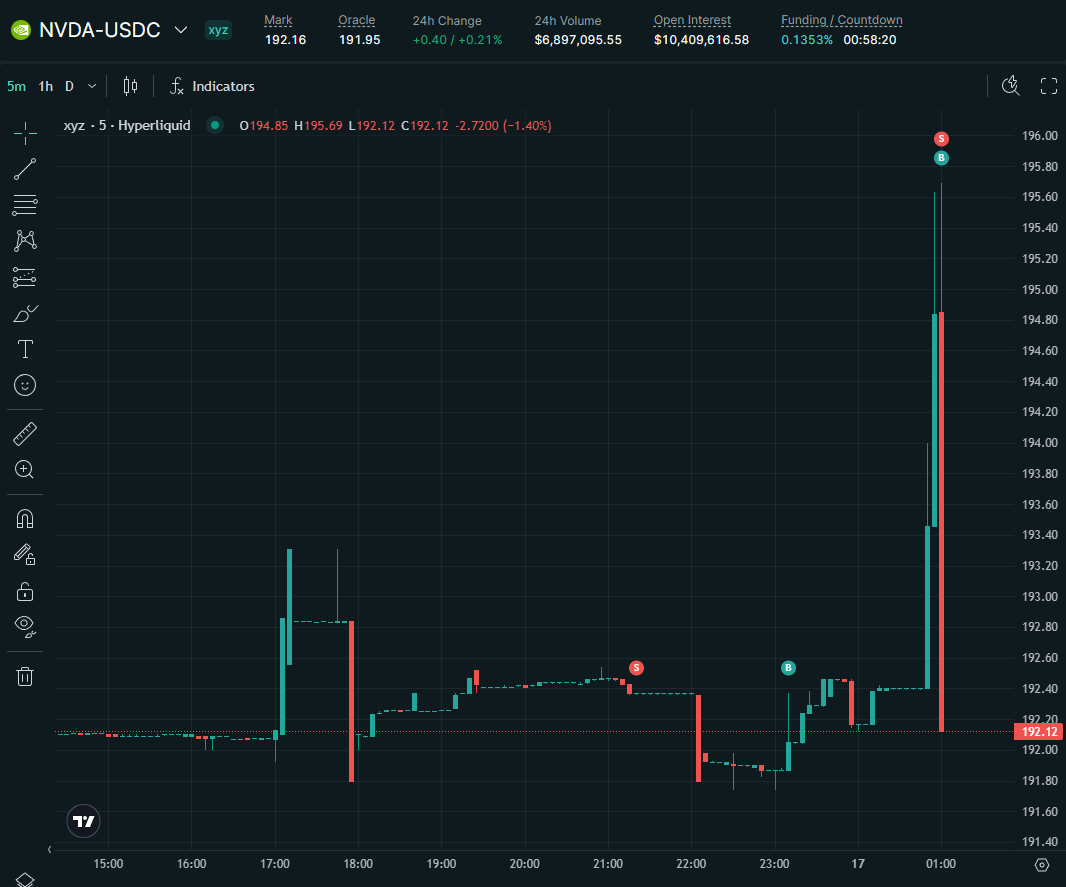Expand the timeframe dropdown arrow

click(92, 86)
